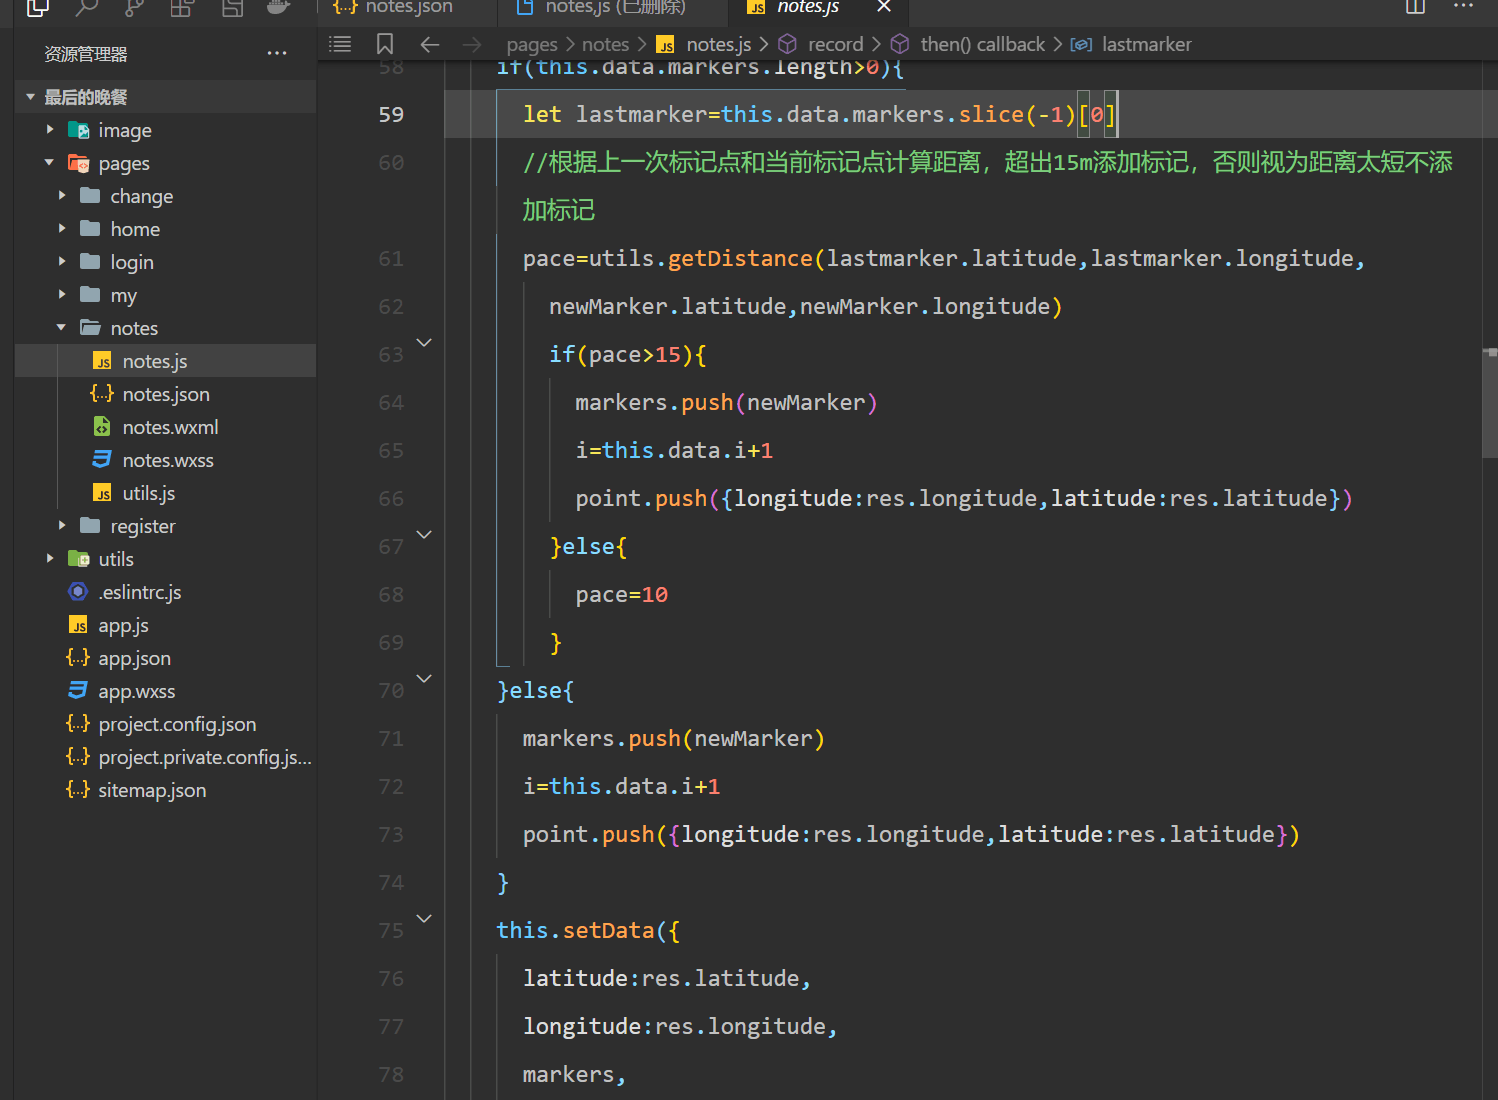Switch to the deleted notes.js tab
The height and width of the screenshot is (1100, 1498).
(x=614, y=8)
